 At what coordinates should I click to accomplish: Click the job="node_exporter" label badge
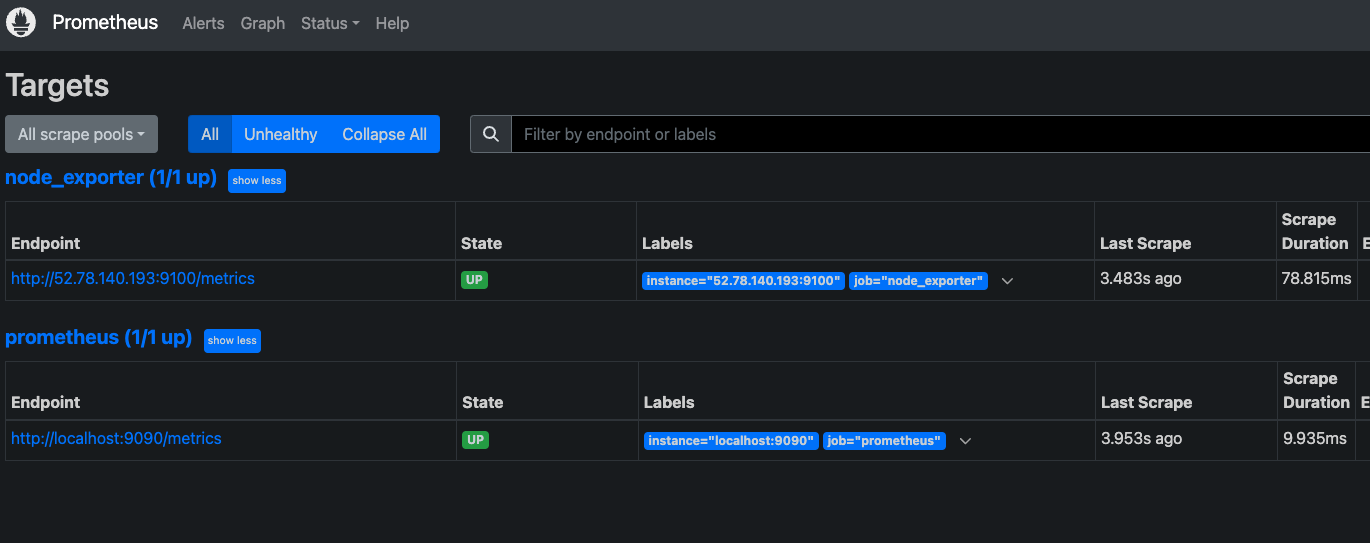(x=918, y=281)
